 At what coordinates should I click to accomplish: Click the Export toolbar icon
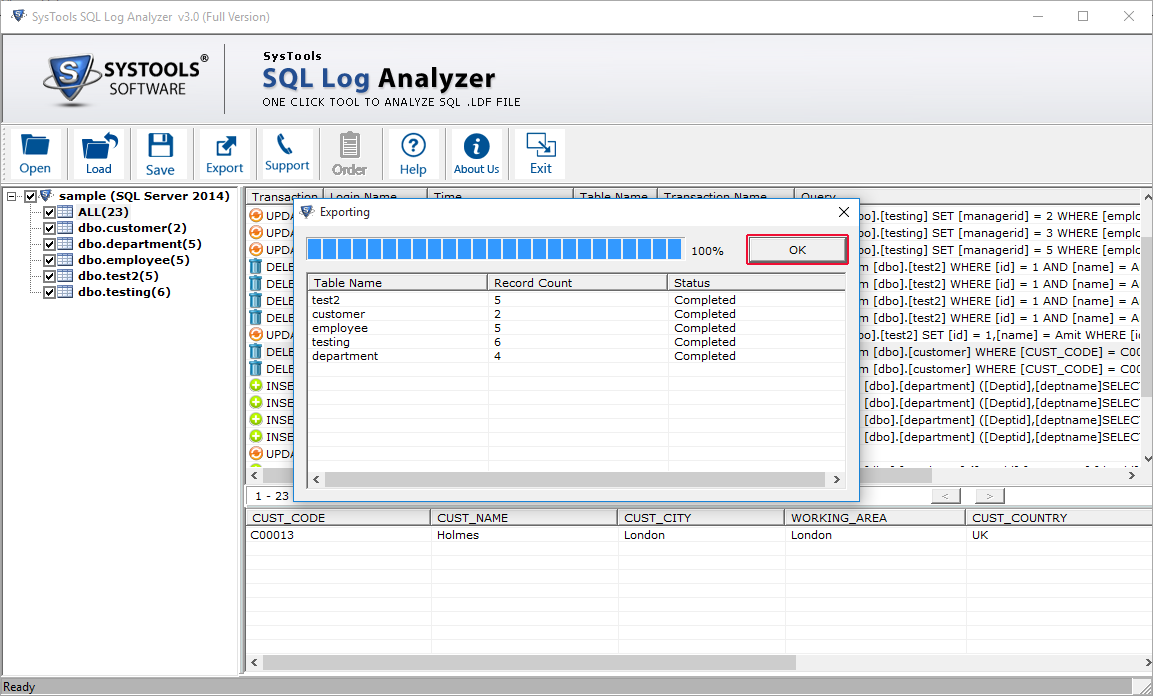224,154
